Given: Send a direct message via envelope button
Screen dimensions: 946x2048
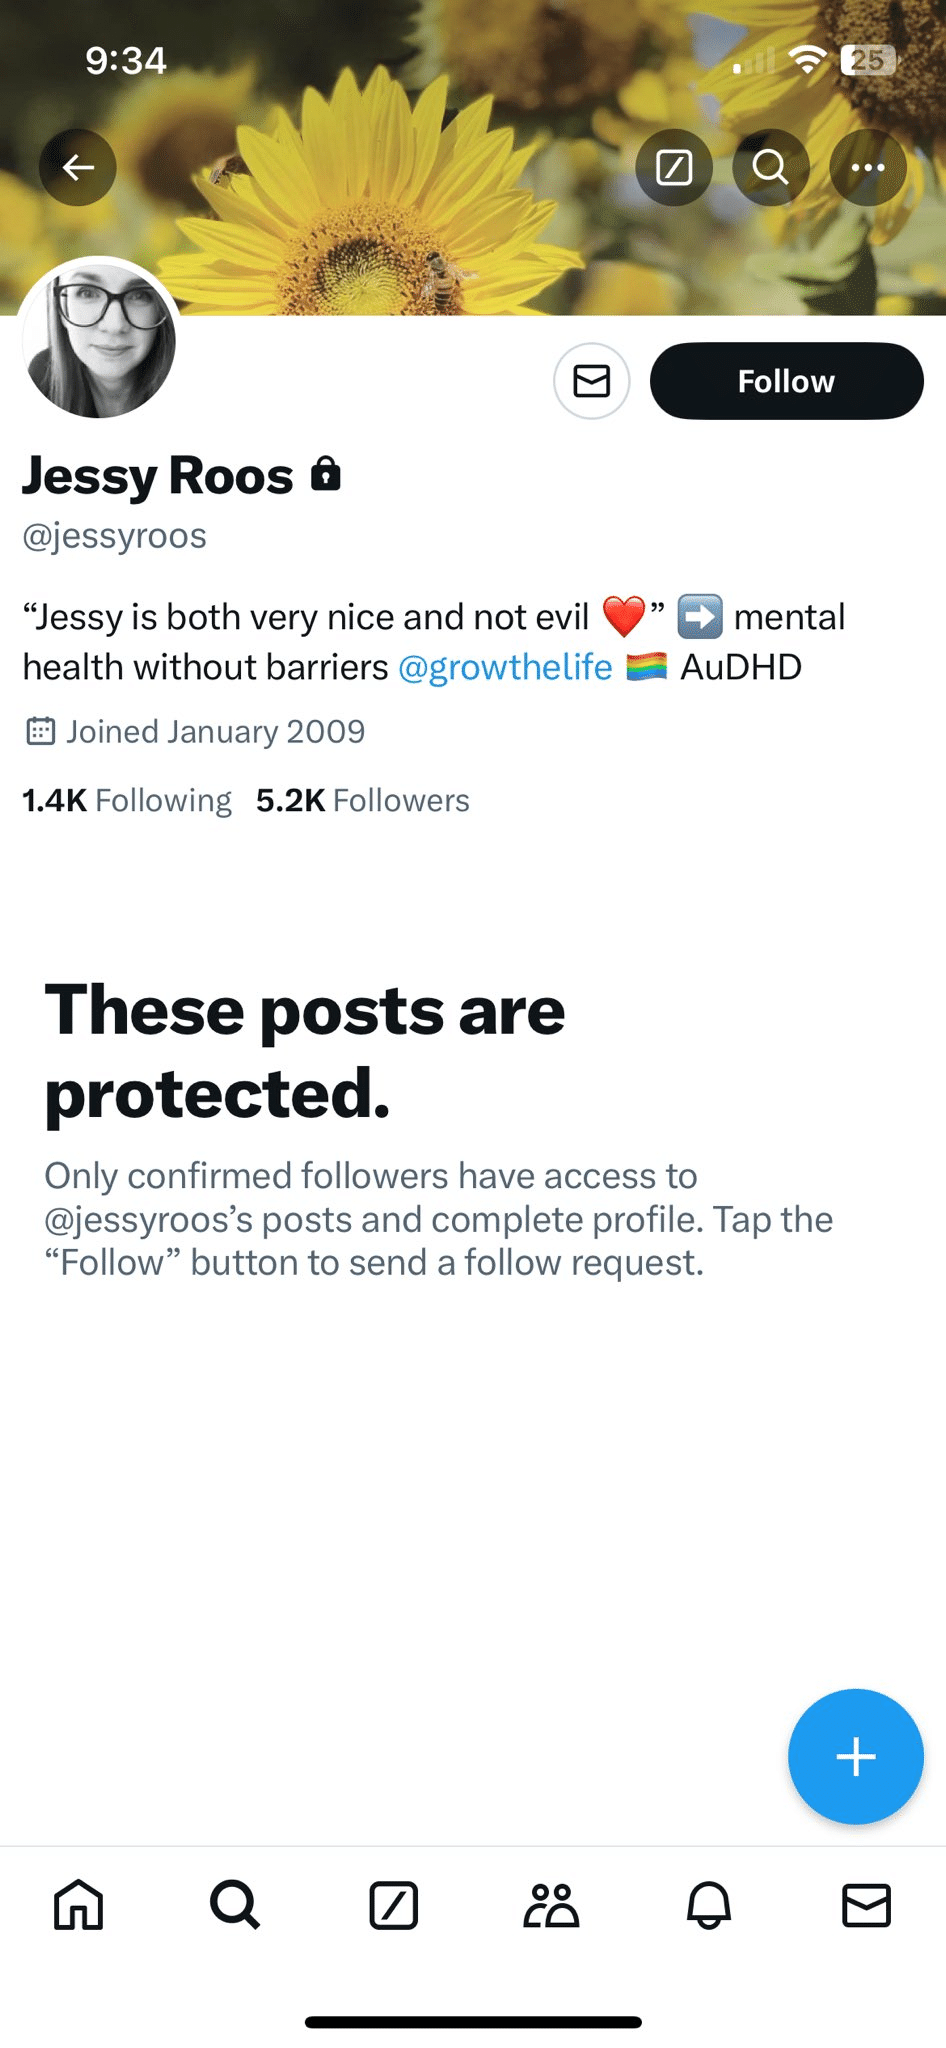Looking at the screenshot, I should pyautogui.click(x=592, y=381).
